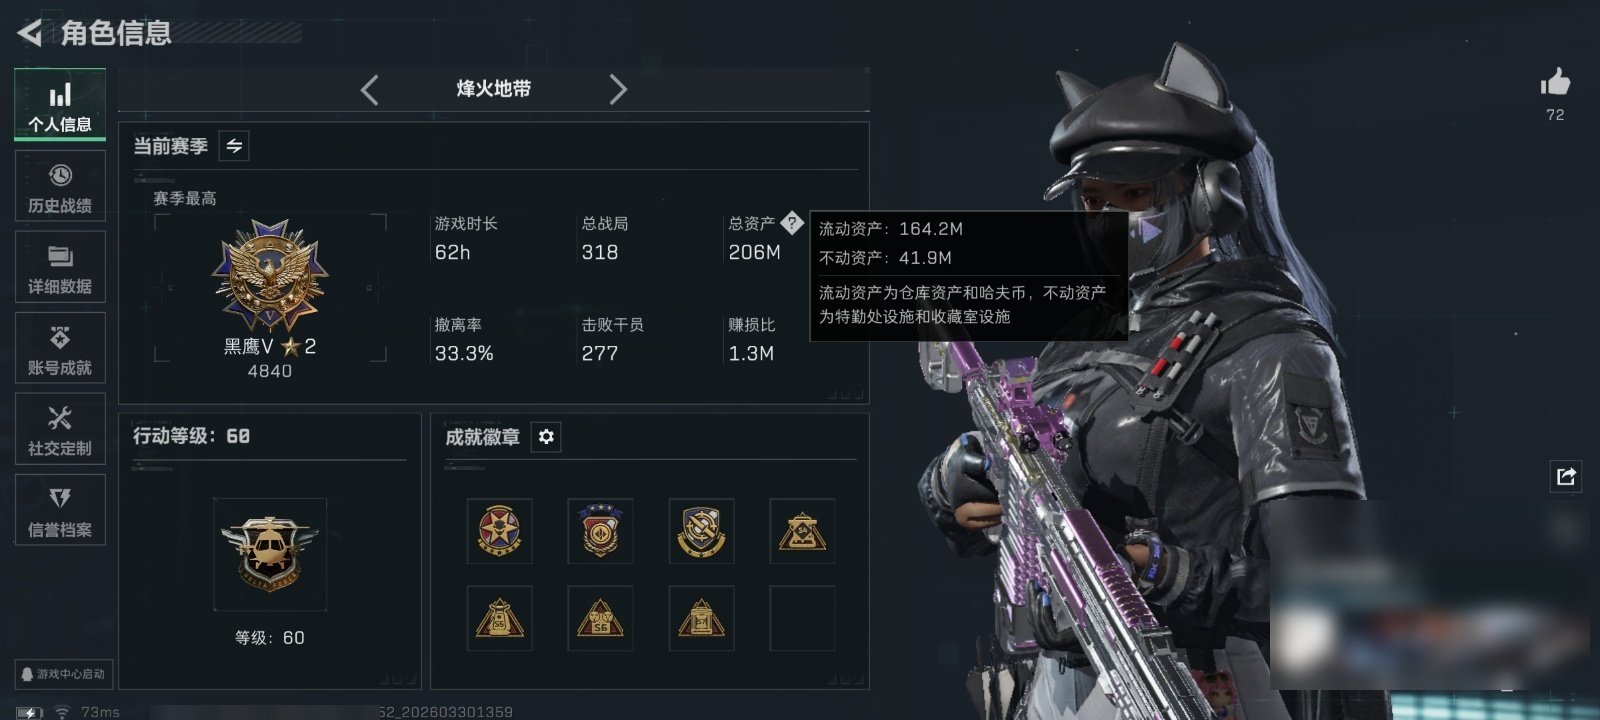Click the 游戏中心启动 button
This screenshot has width=1600, height=720.
click(x=62, y=674)
